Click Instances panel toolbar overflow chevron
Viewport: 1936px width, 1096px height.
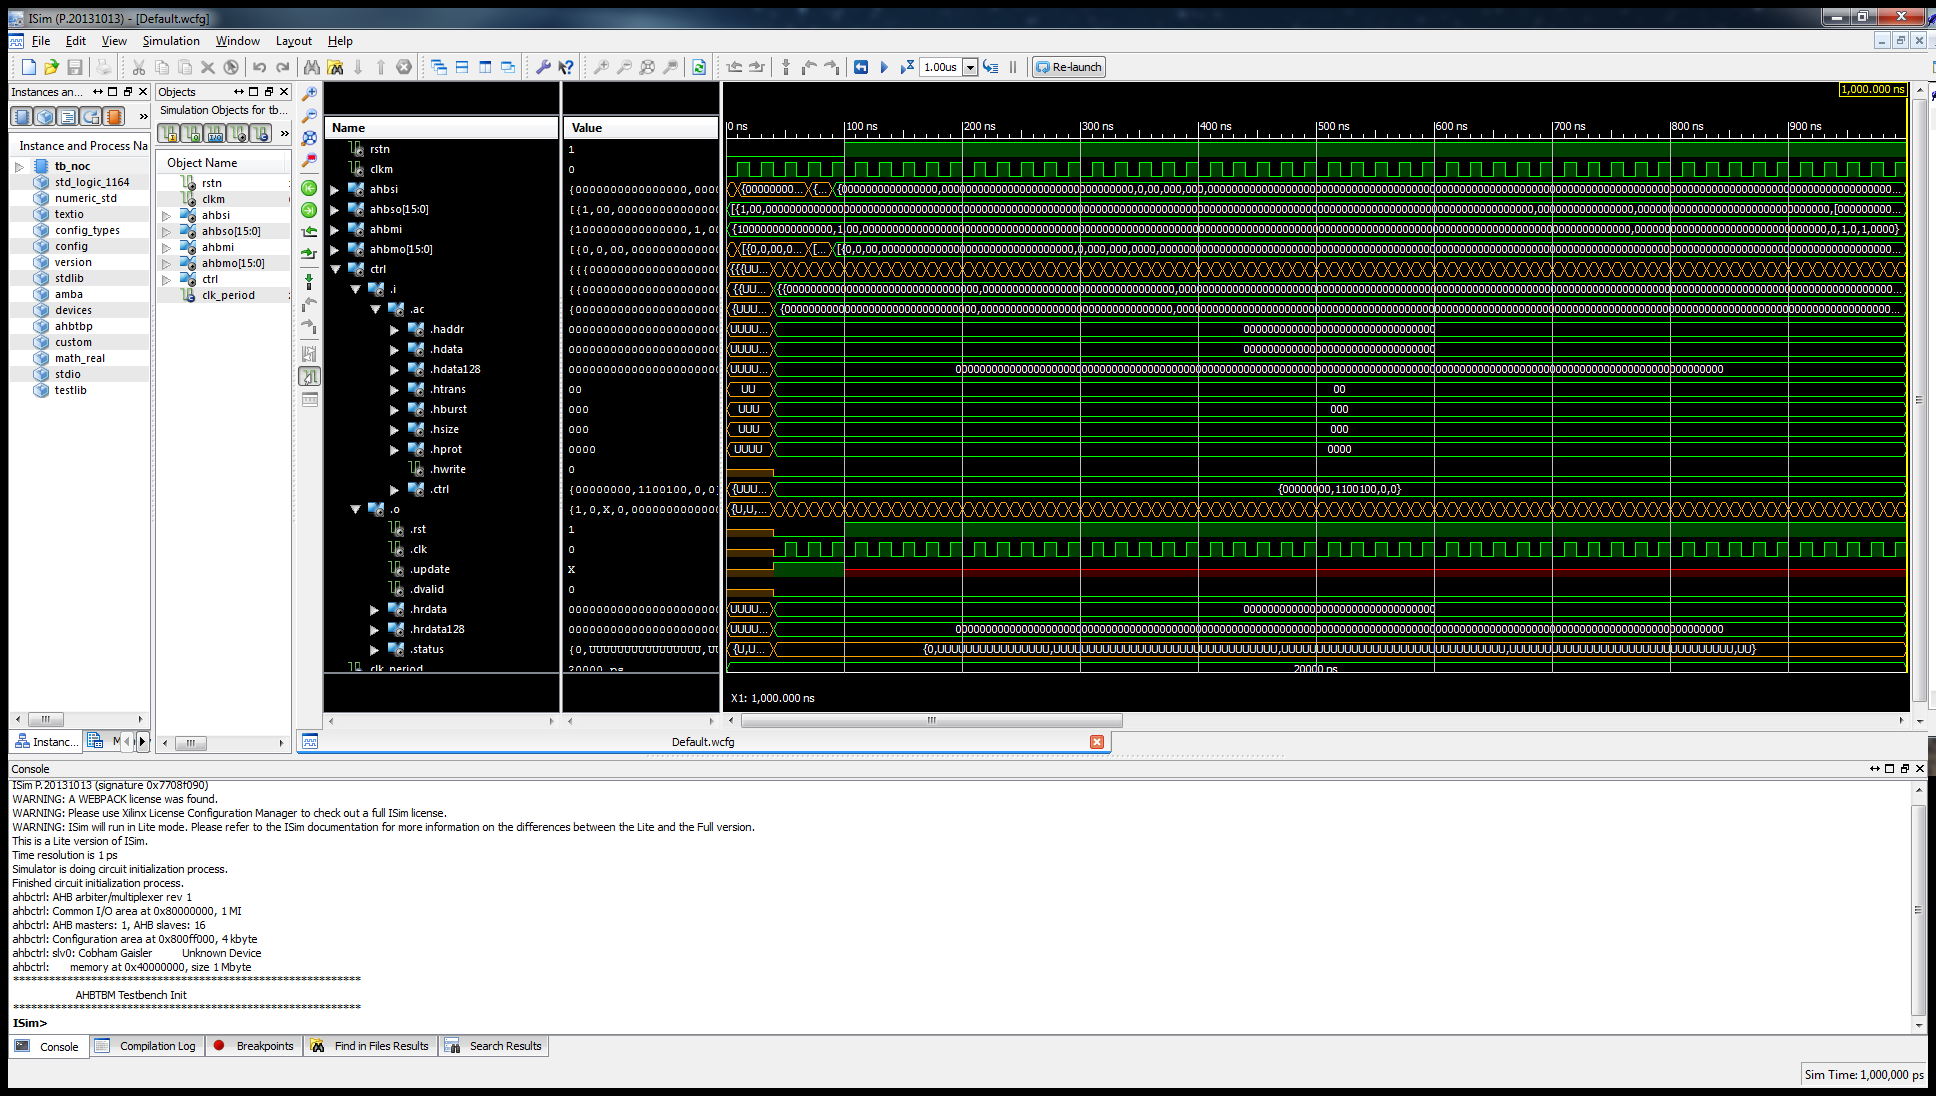pyautogui.click(x=143, y=117)
